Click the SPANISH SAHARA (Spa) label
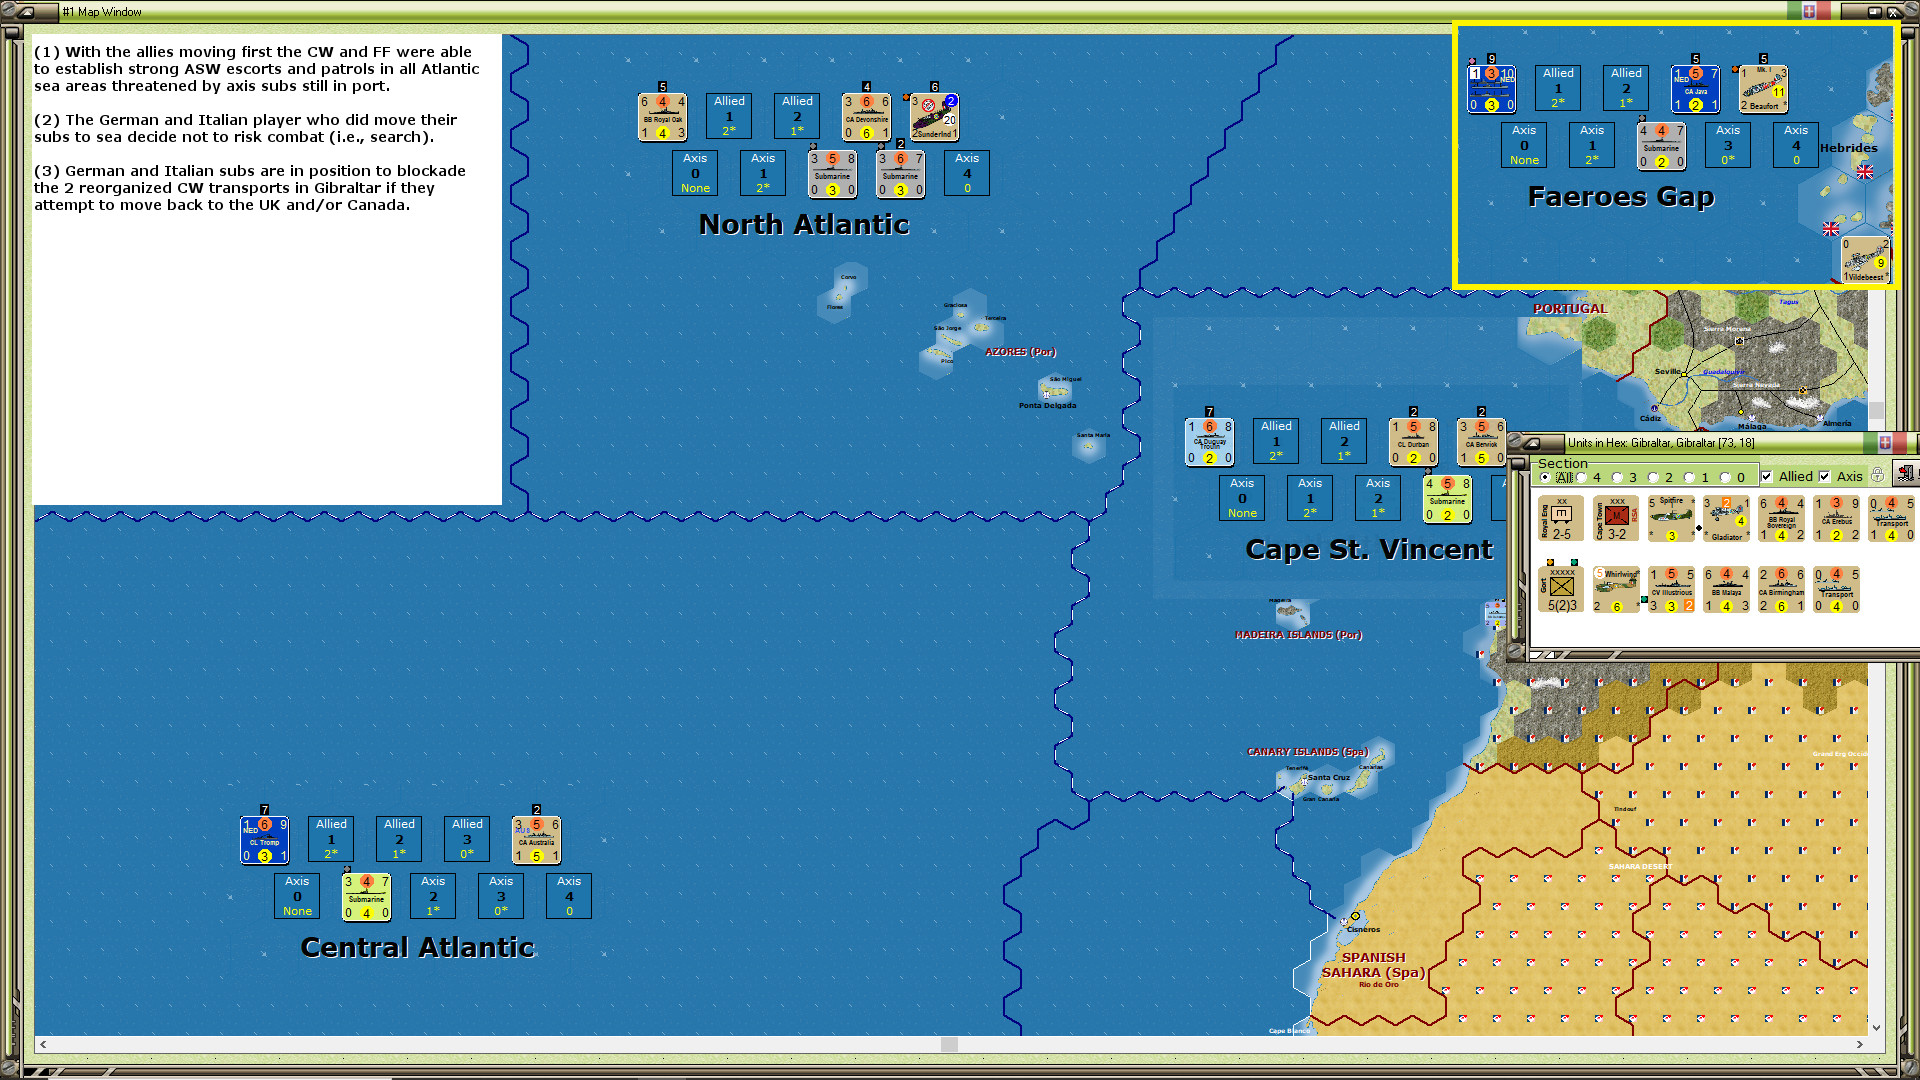 pos(1373,965)
